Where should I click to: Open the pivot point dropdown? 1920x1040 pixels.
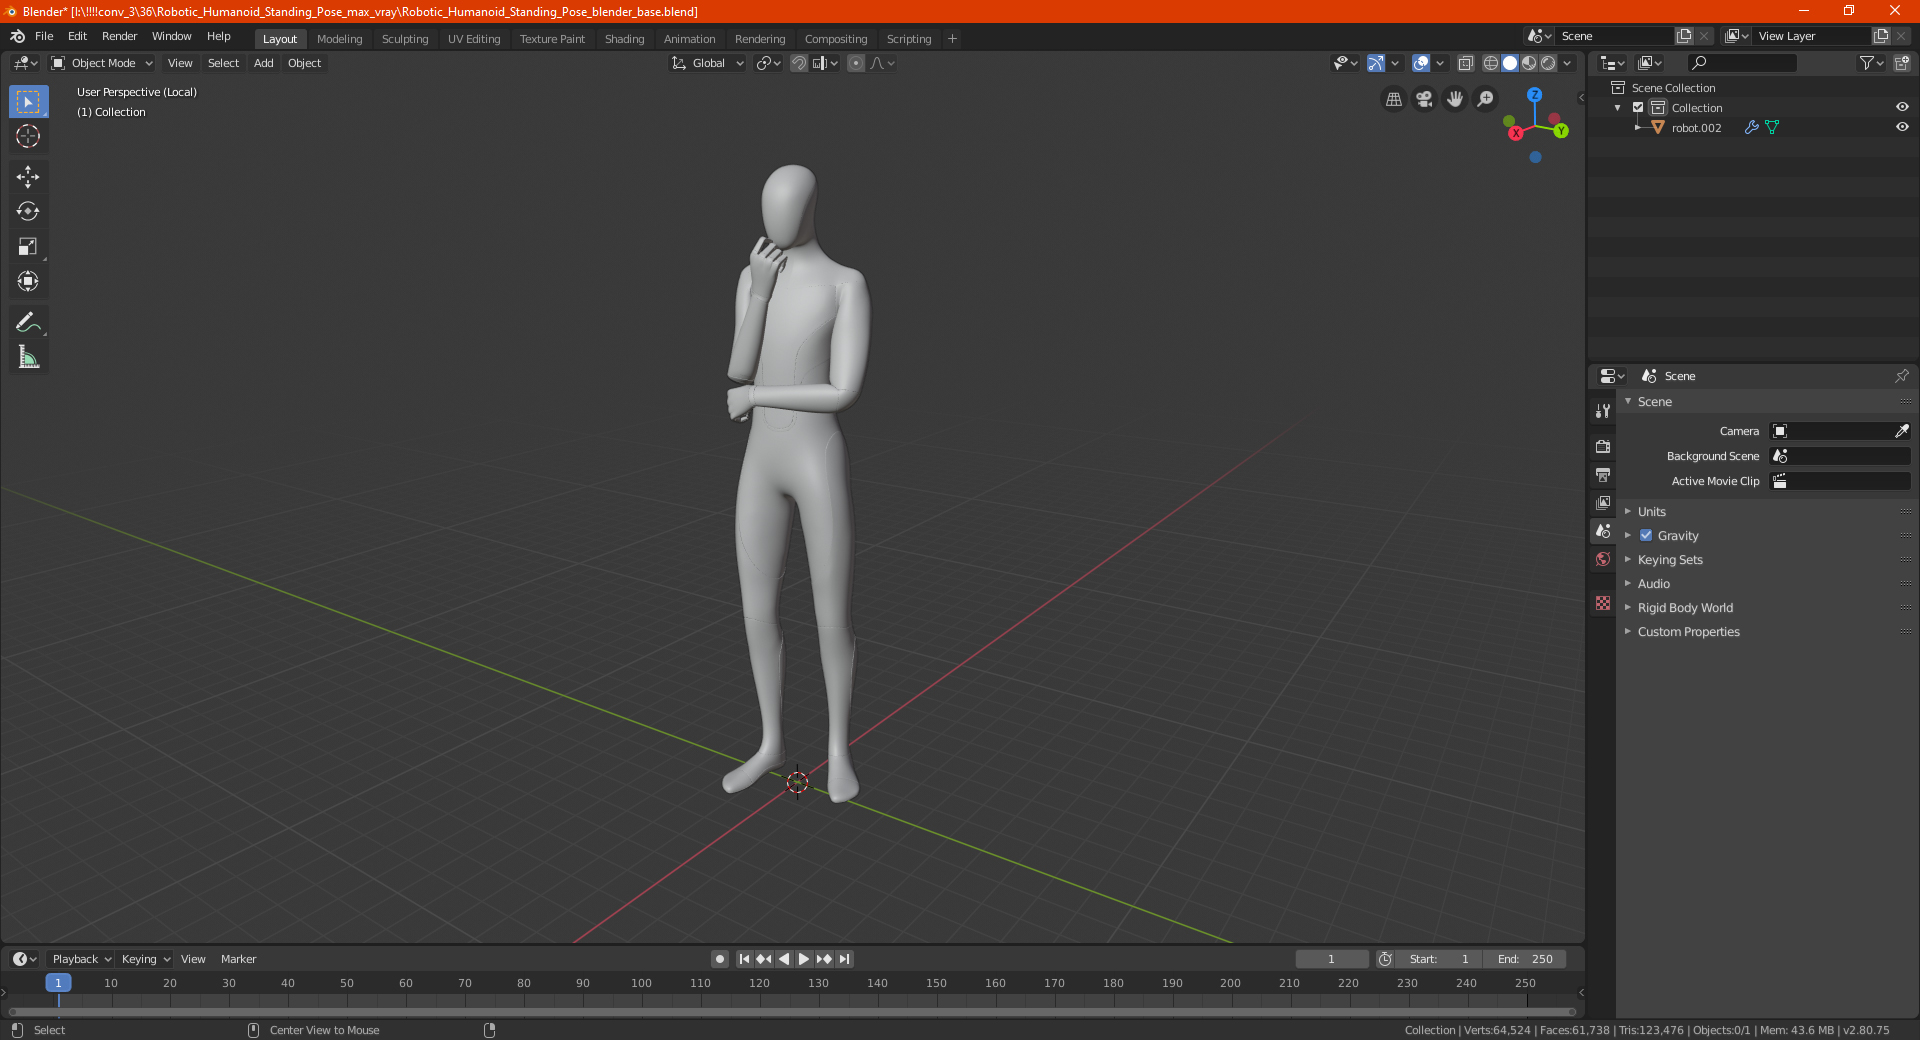click(768, 63)
